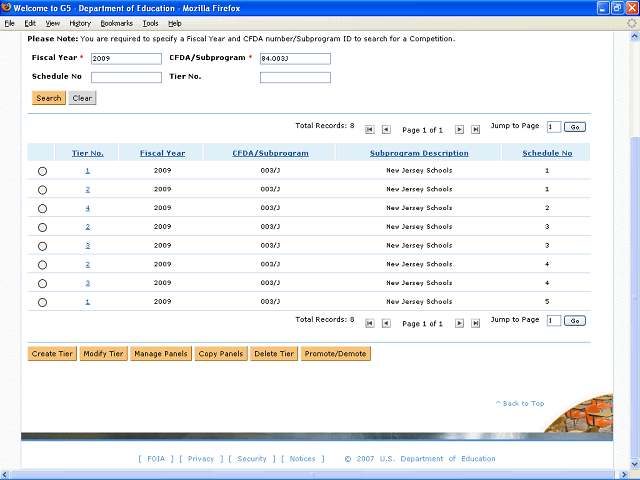The image size is (640, 480).
Task: Select the radio button for Tier 4, Schedule 2
Action: [42, 208]
